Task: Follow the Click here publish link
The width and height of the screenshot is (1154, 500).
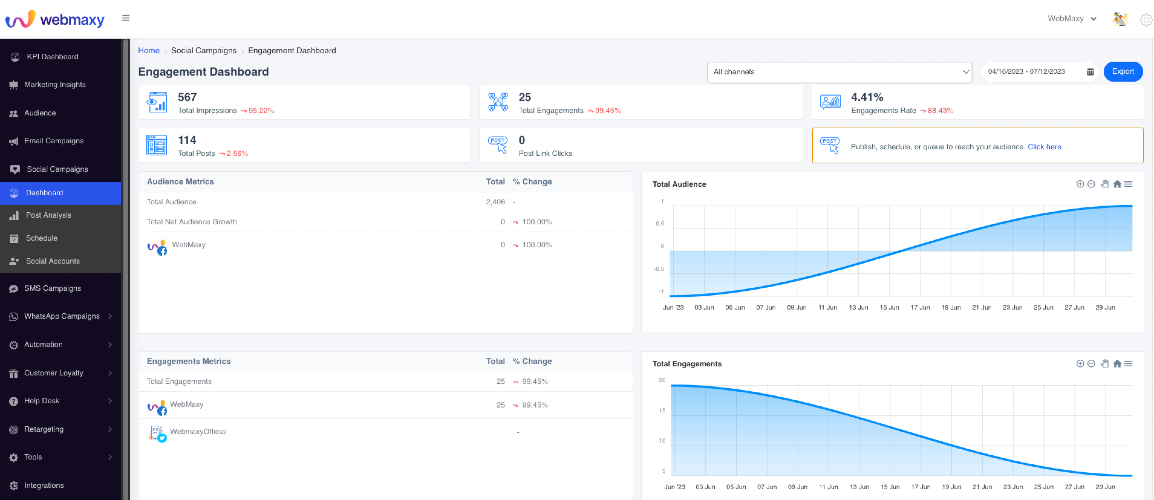Action: pyautogui.click(x=1044, y=147)
